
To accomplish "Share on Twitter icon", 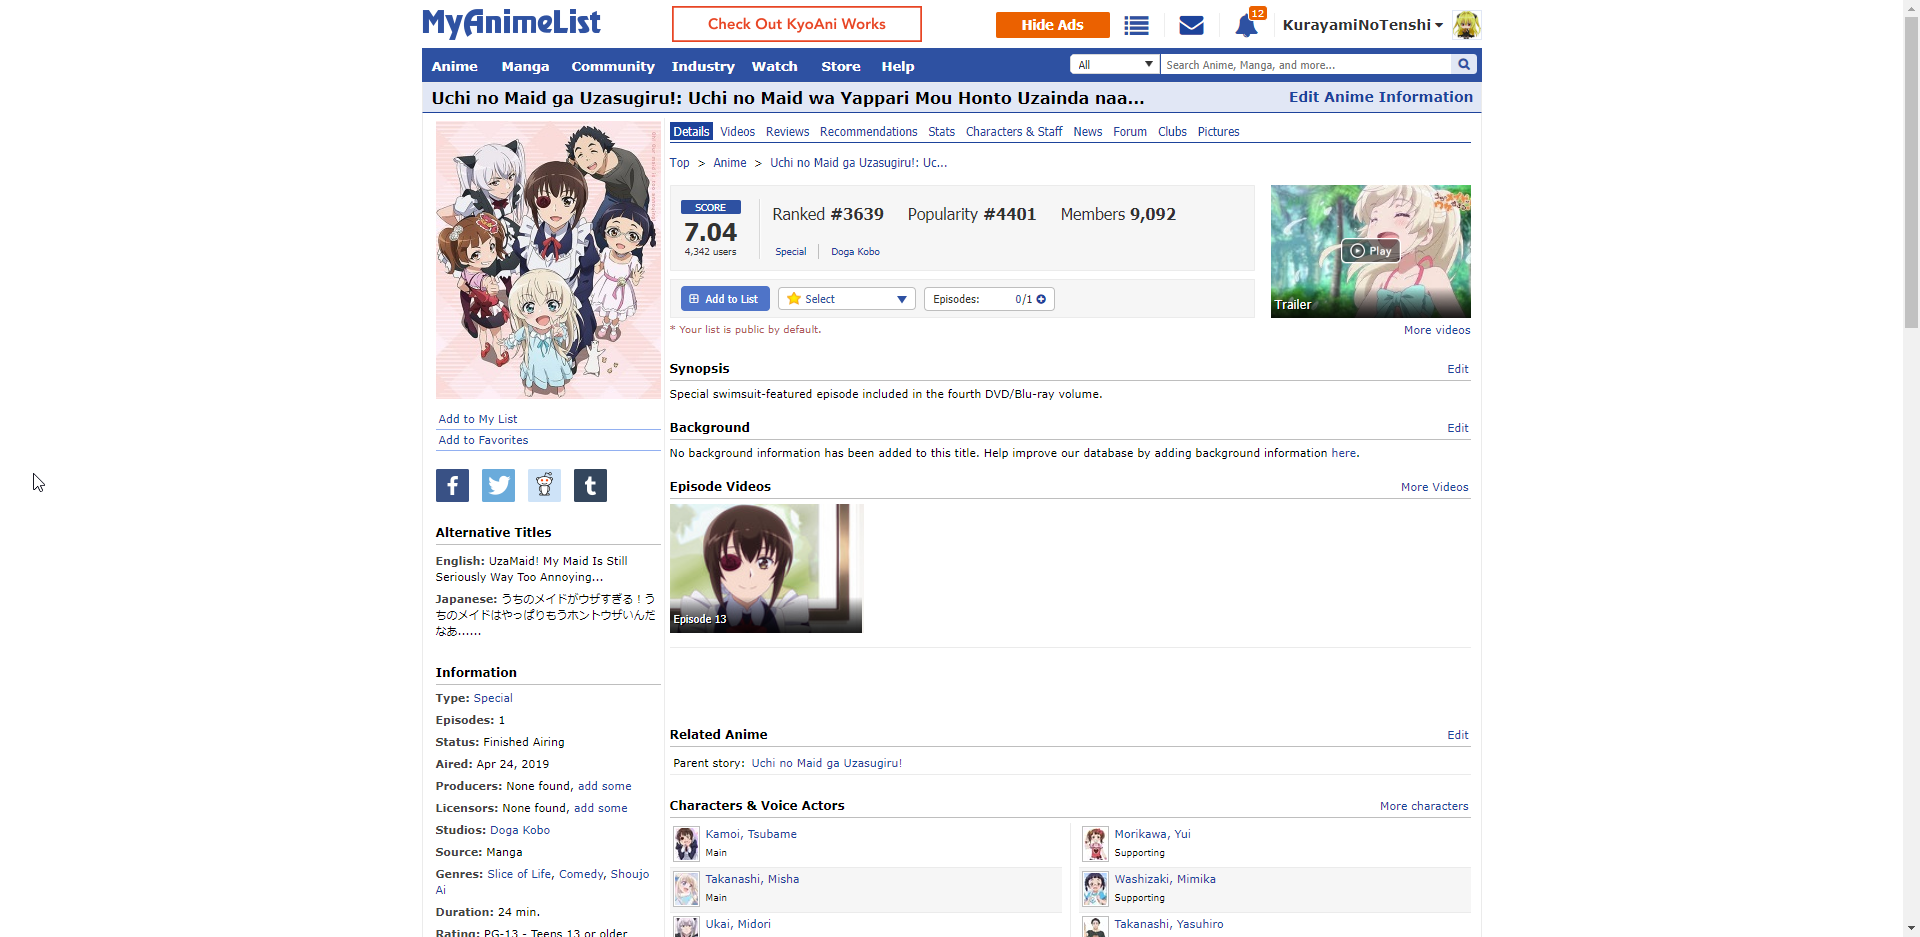I will point(498,486).
